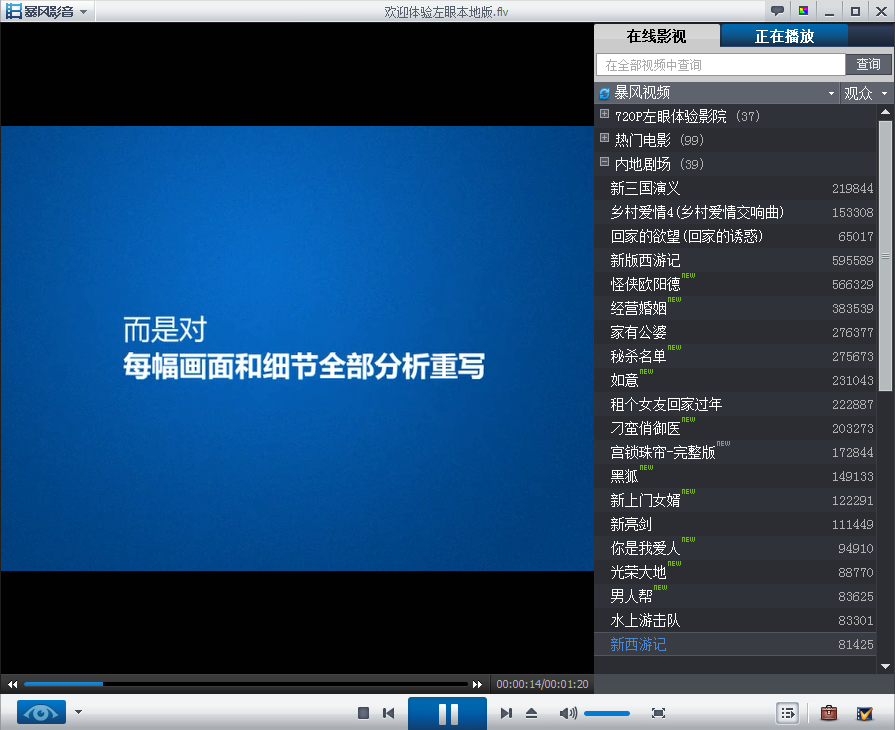Select 男人帮 in the list
This screenshot has width=895, height=730.
(735, 596)
